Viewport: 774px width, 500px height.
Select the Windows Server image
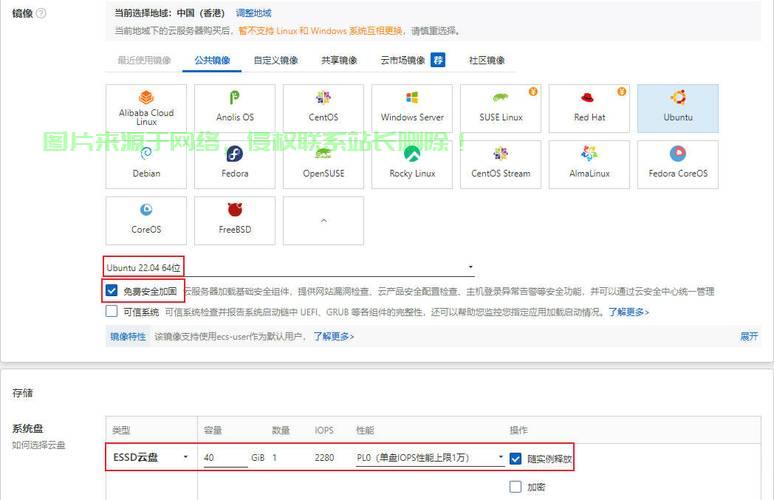(x=412, y=108)
